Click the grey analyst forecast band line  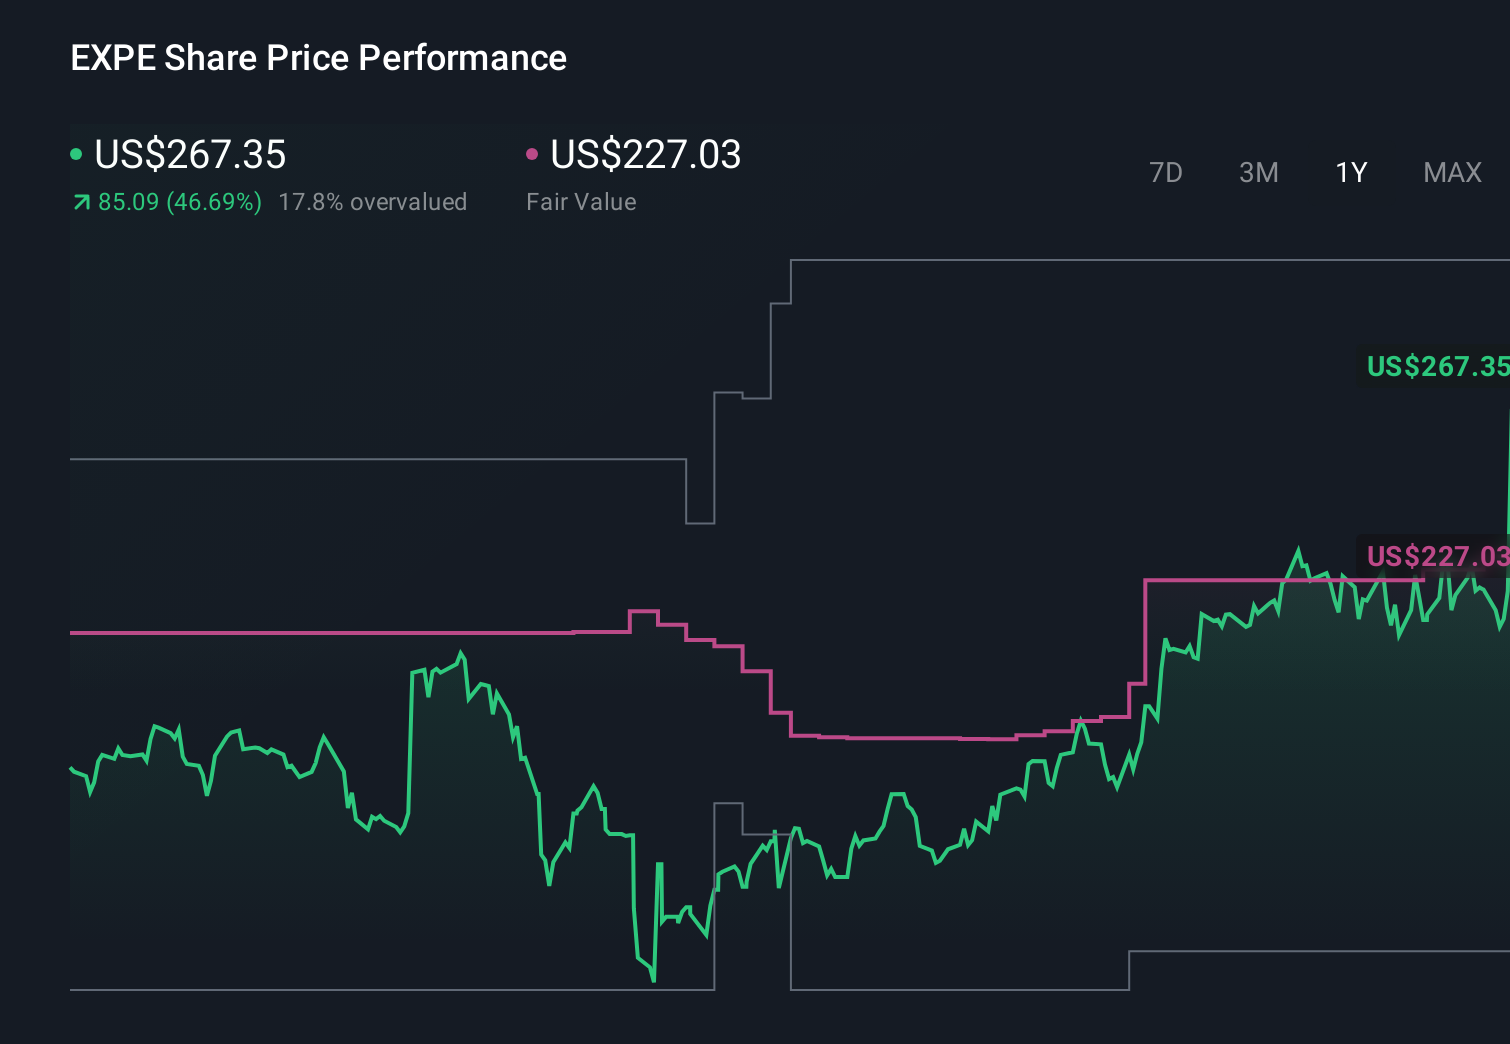point(1000,260)
